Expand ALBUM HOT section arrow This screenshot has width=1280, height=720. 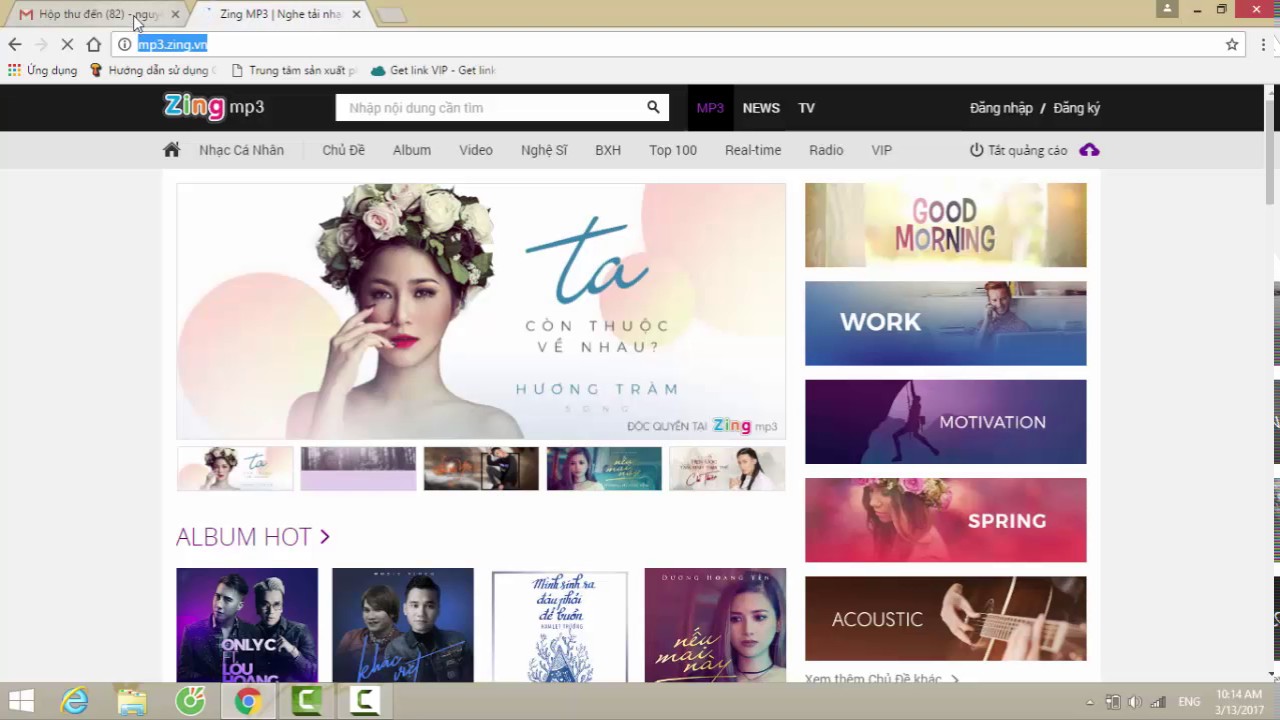tap(325, 537)
